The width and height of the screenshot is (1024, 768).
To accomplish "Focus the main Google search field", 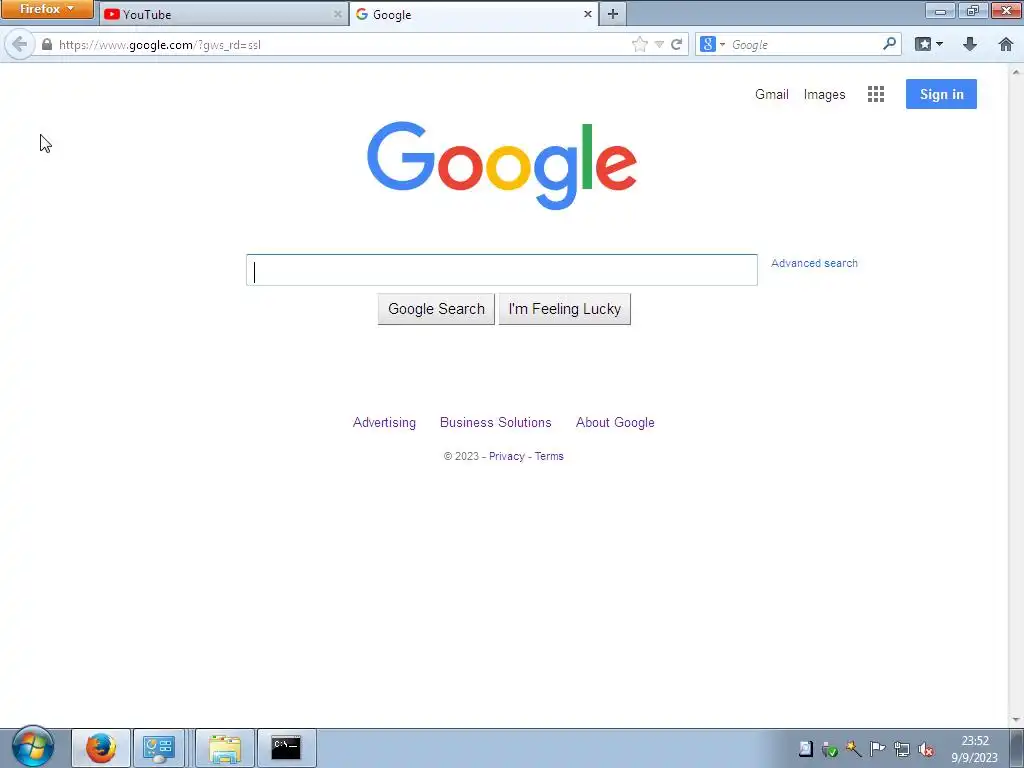I will point(502,270).
